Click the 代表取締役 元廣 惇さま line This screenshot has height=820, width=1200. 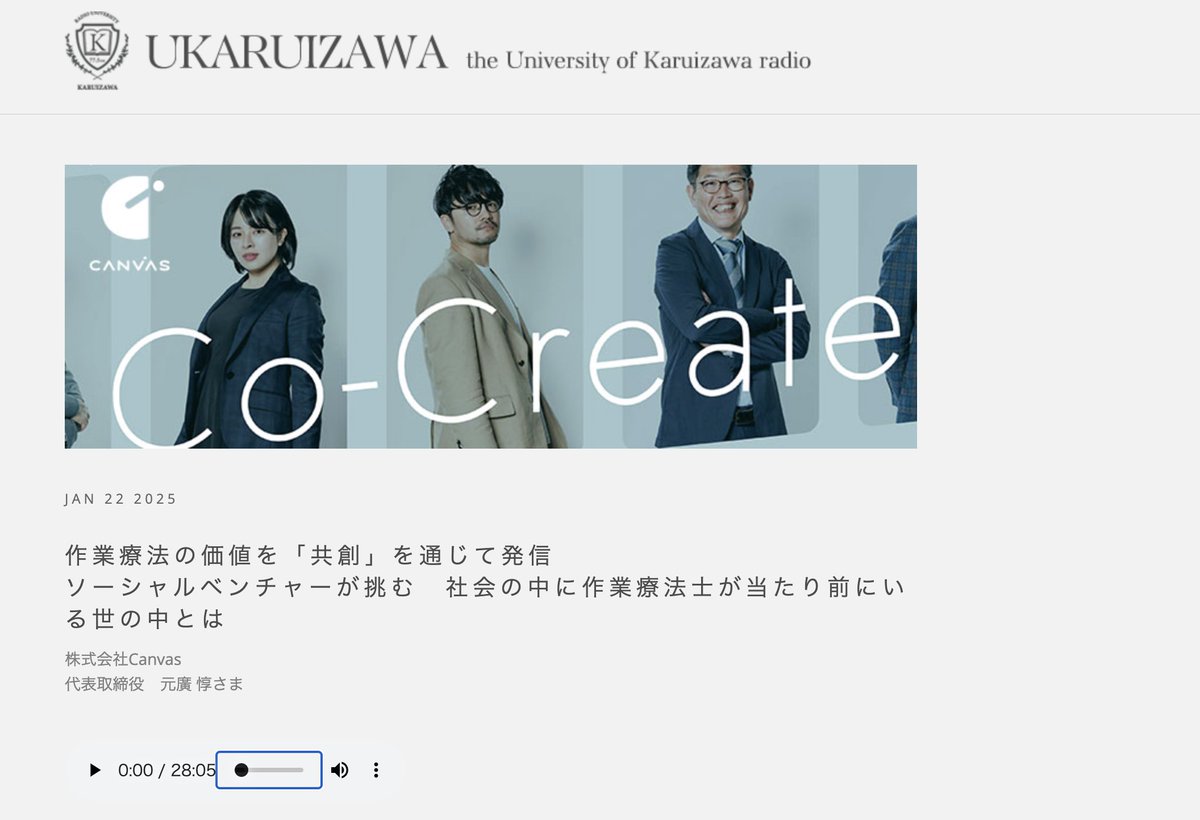154,684
